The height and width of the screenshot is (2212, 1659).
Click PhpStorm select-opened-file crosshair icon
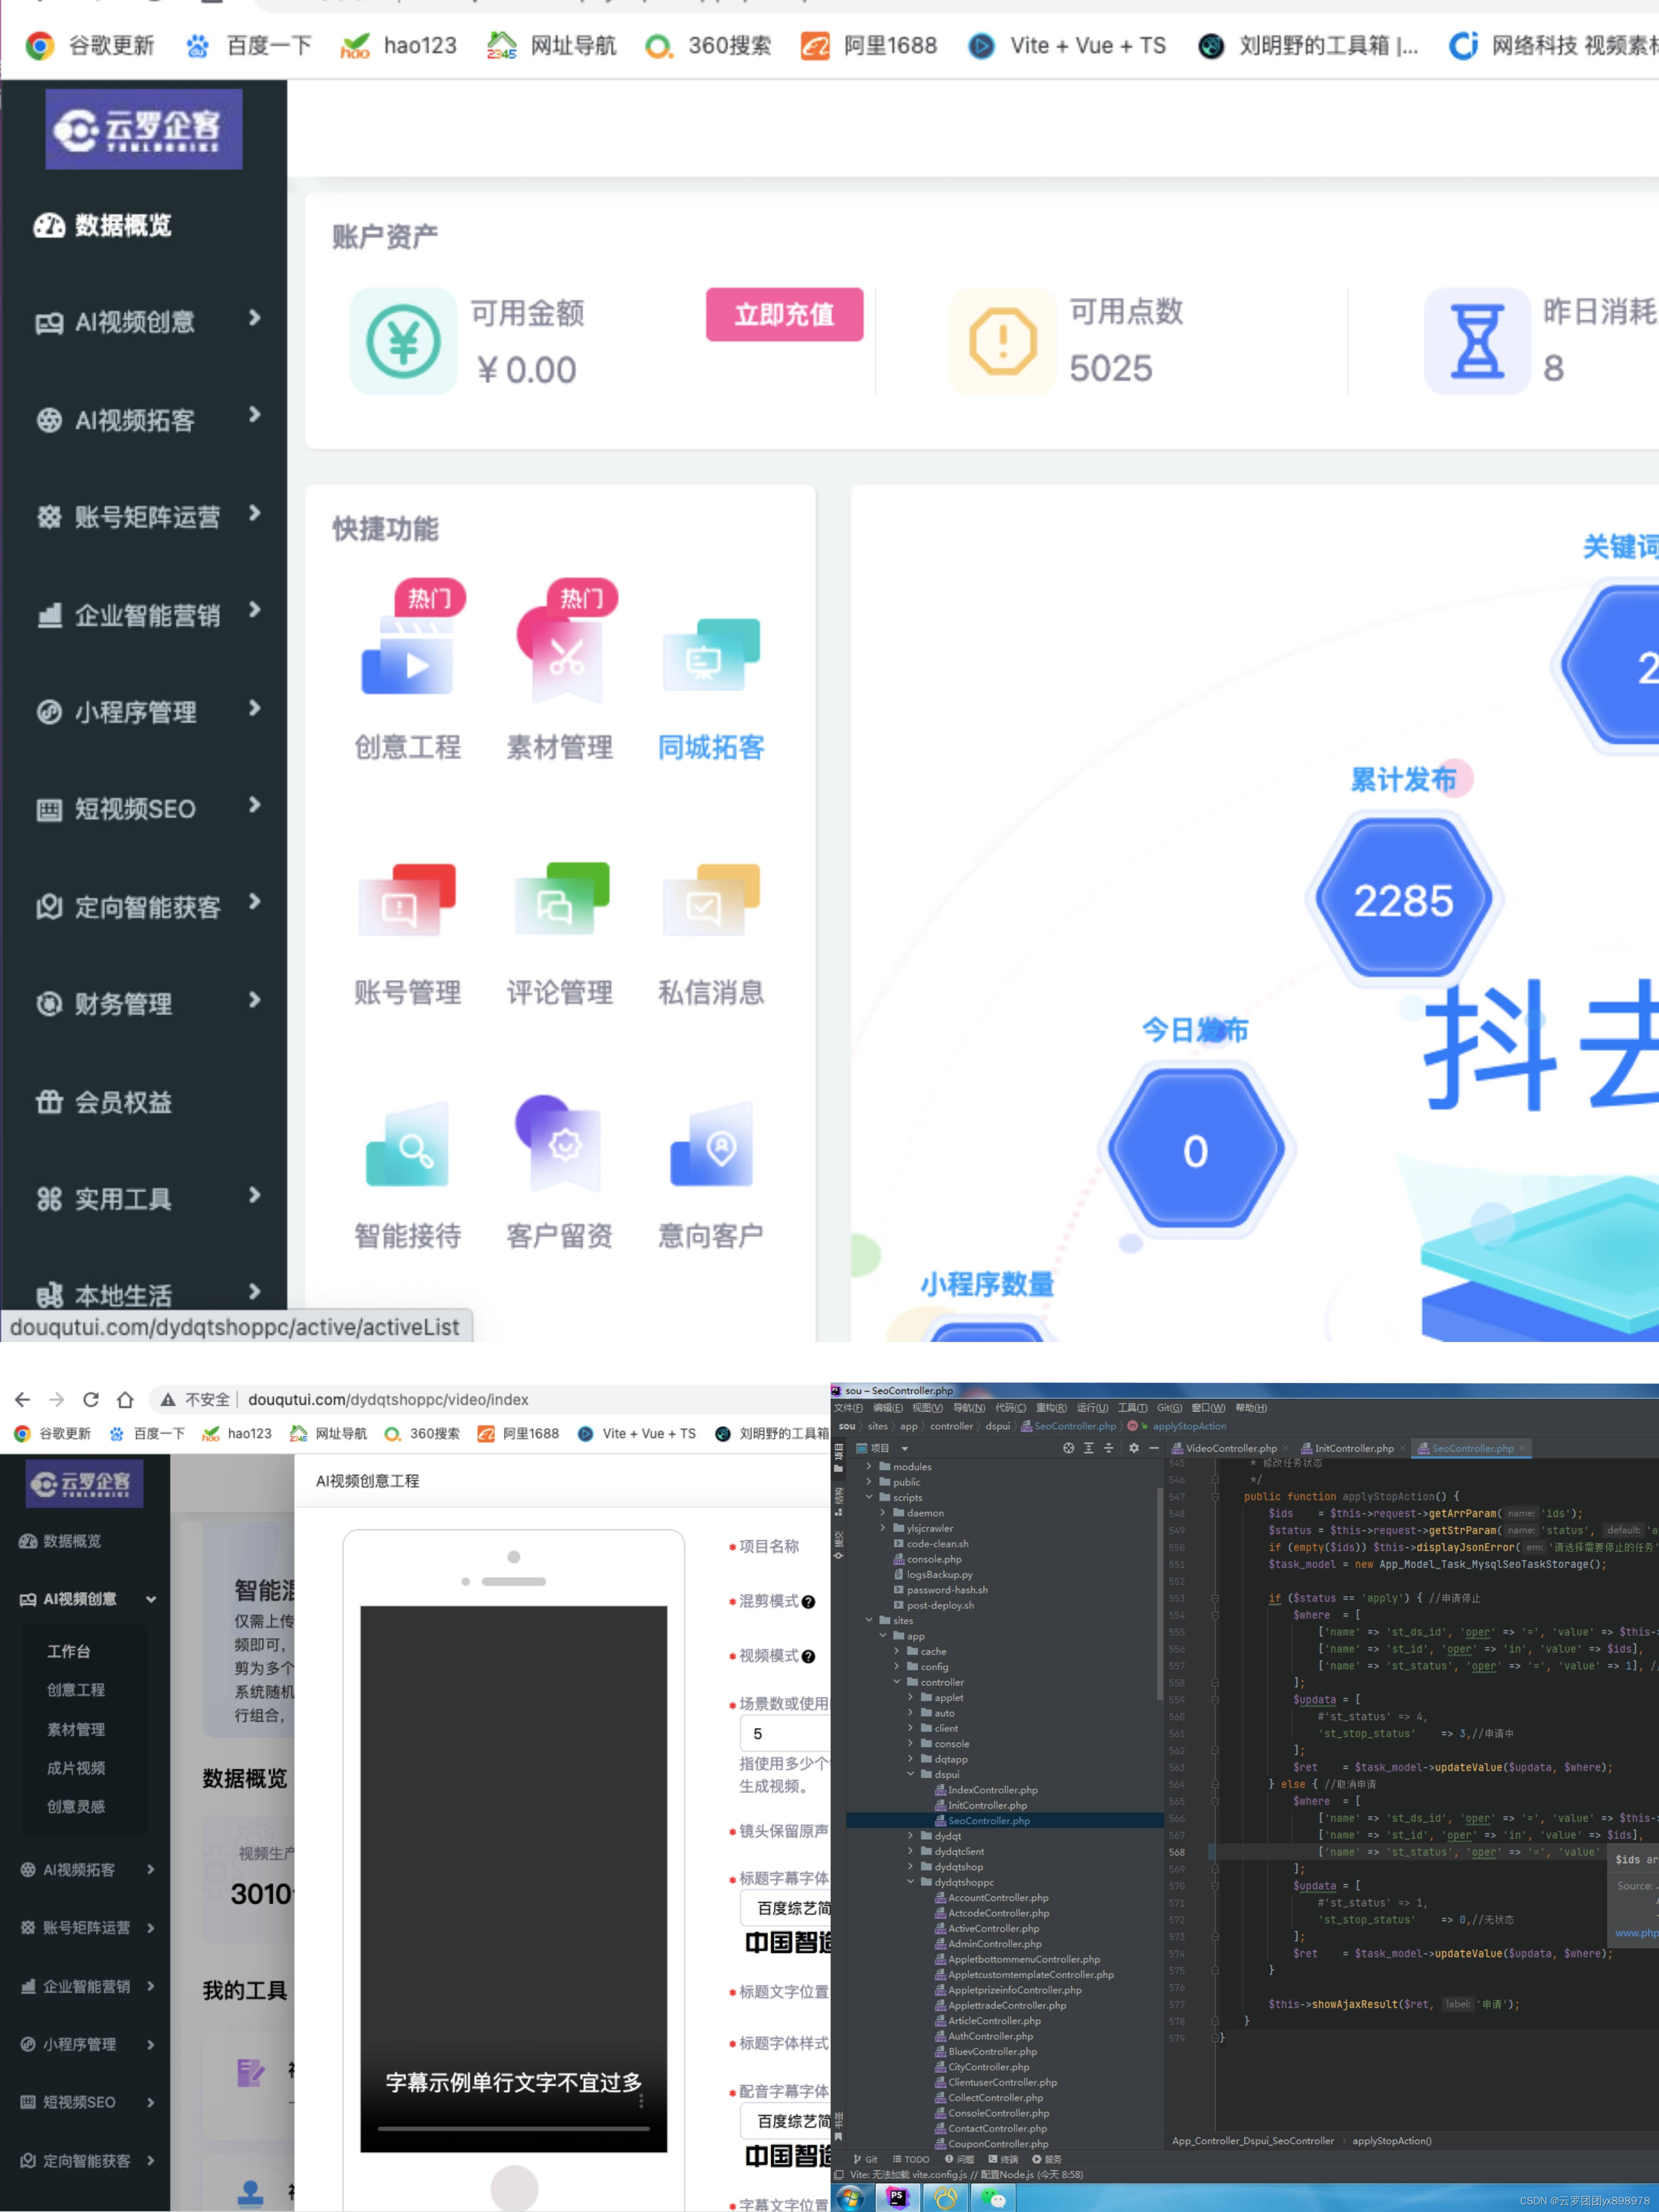[x=1068, y=1448]
